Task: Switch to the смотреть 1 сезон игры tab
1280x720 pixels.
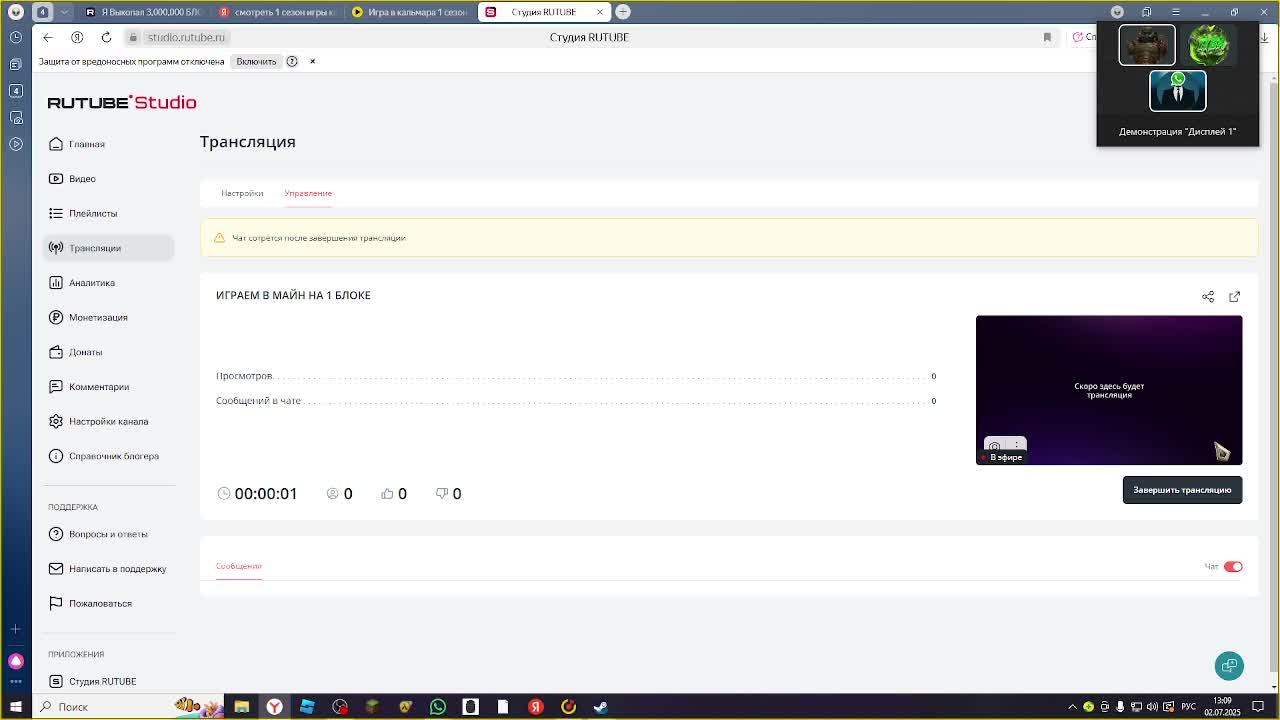Action: pyautogui.click(x=277, y=12)
